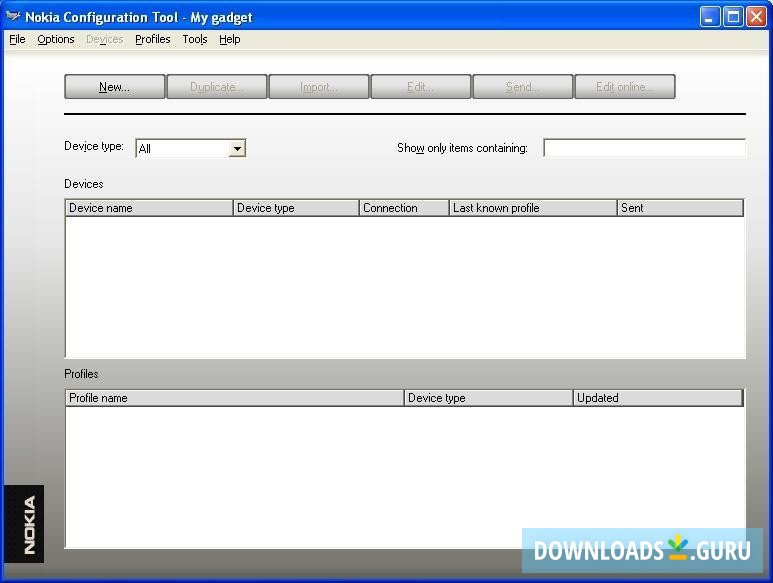Image resolution: width=773 pixels, height=583 pixels.
Task: Click the Send... button
Action: coord(523,87)
